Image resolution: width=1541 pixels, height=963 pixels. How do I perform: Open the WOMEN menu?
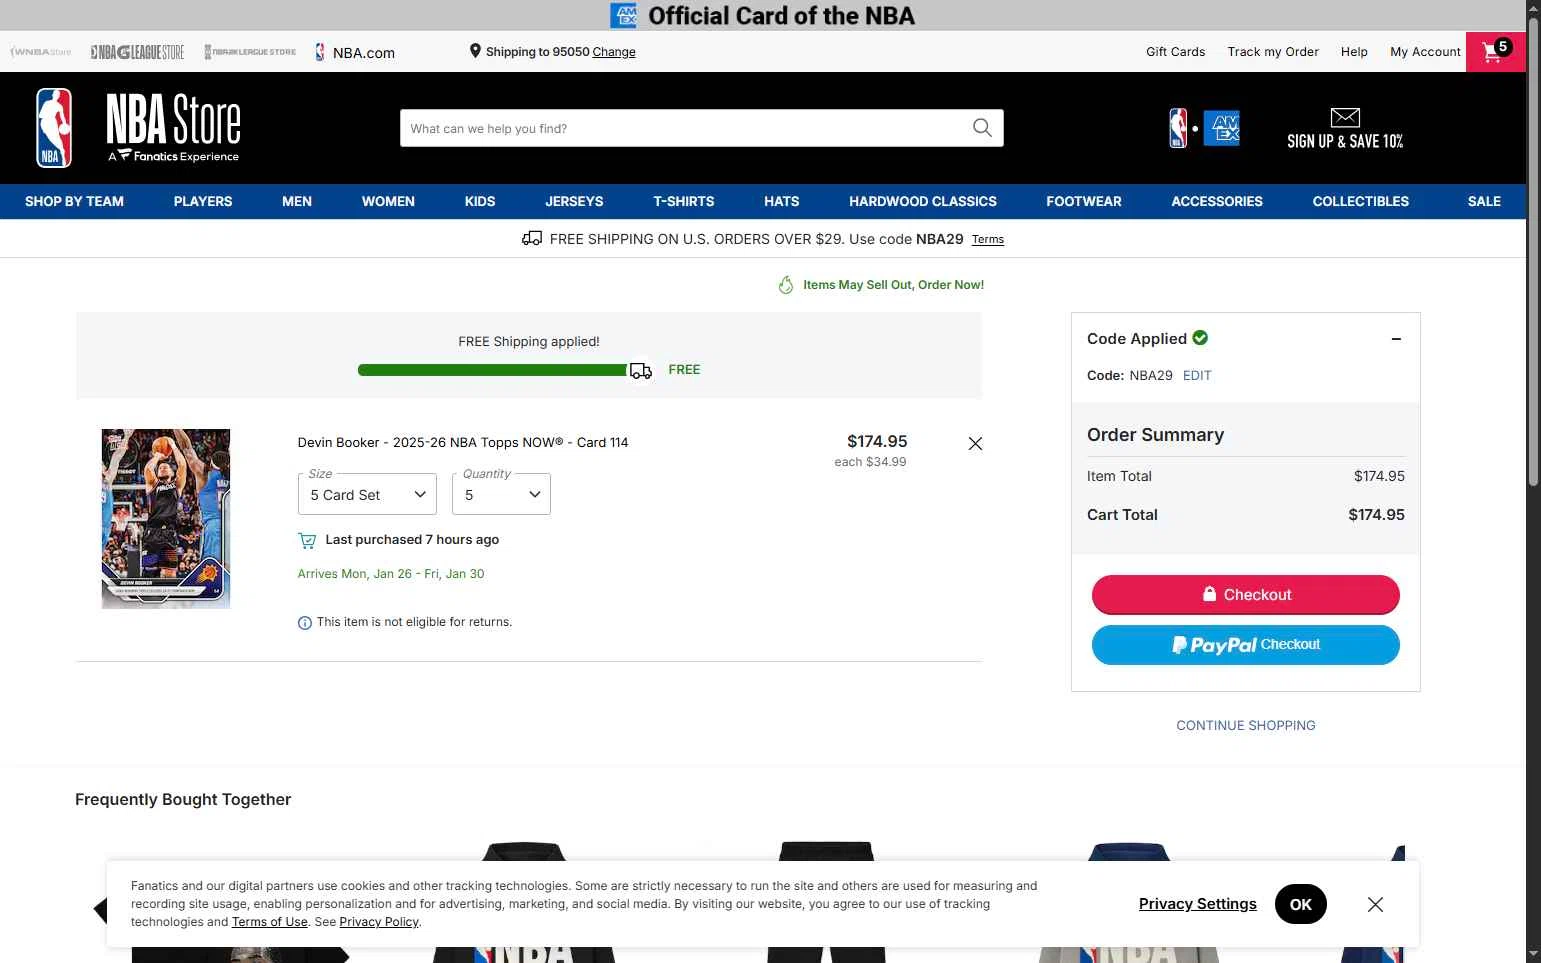point(388,201)
